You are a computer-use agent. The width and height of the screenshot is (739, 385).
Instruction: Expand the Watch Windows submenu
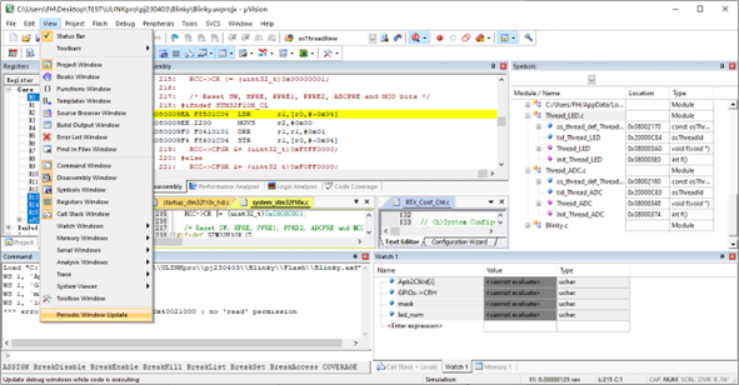point(96,226)
